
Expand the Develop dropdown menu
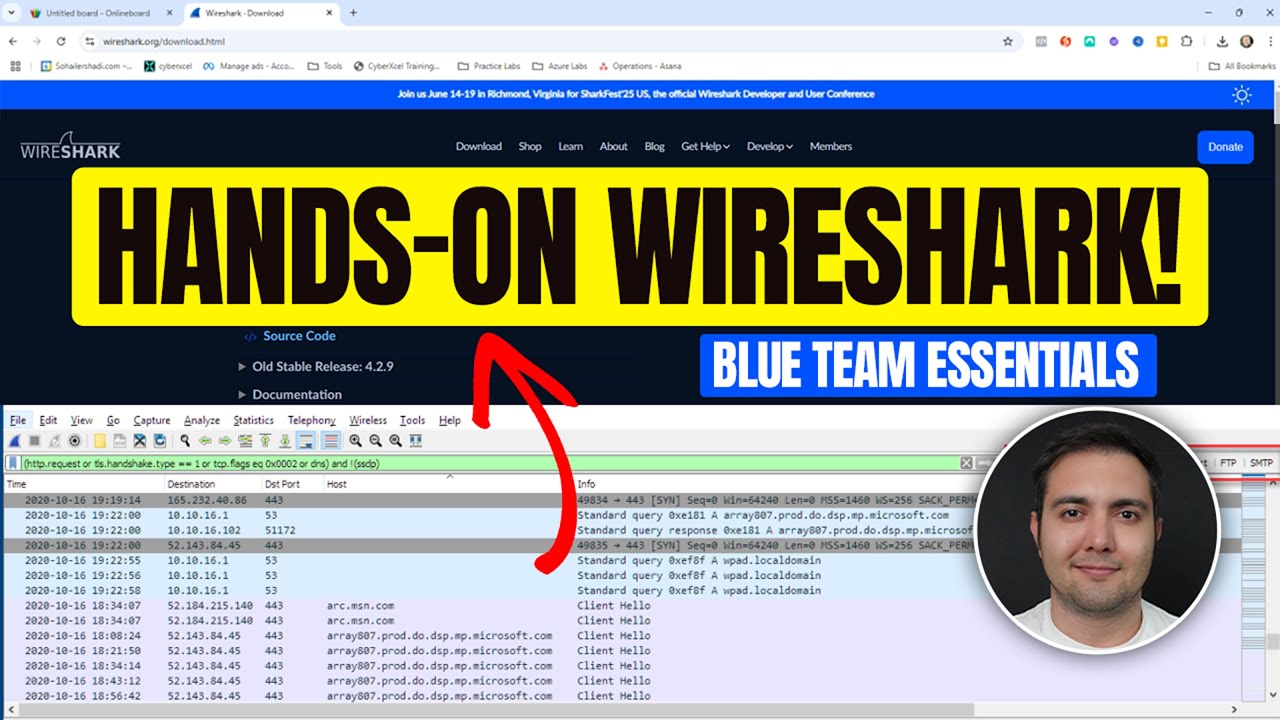click(769, 146)
